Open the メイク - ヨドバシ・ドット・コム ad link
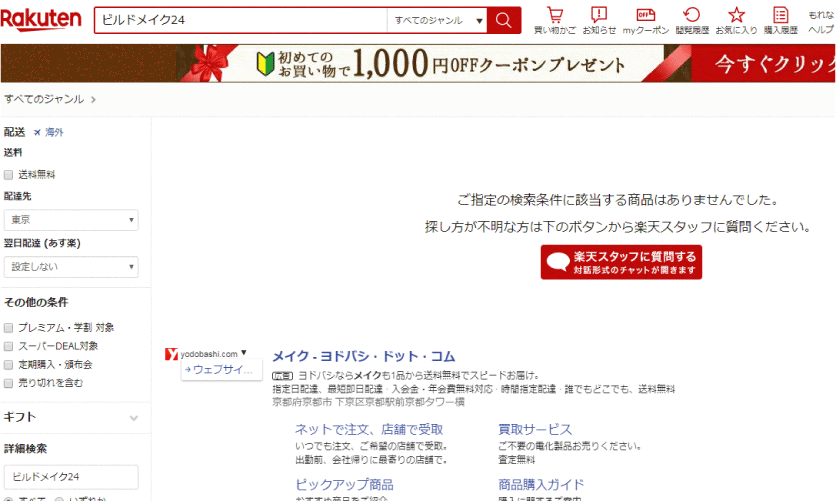836x501 pixels. click(364, 356)
